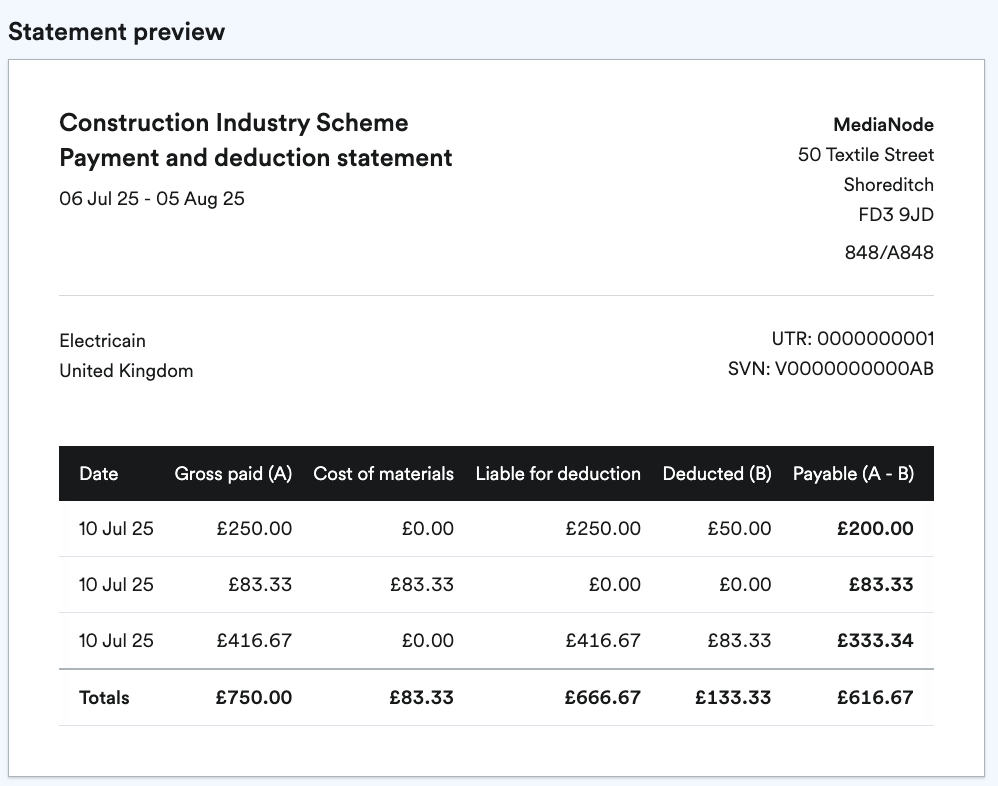The width and height of the screenshot is (998, 786).
Task: Click the Deducted (B) column header
Action: point(717,474)
